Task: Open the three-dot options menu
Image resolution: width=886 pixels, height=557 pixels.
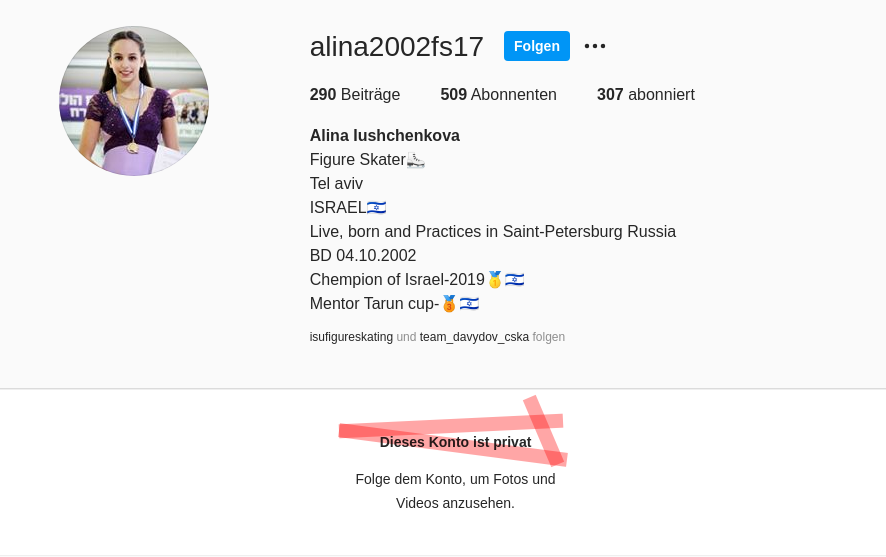Action: [594, 46]
